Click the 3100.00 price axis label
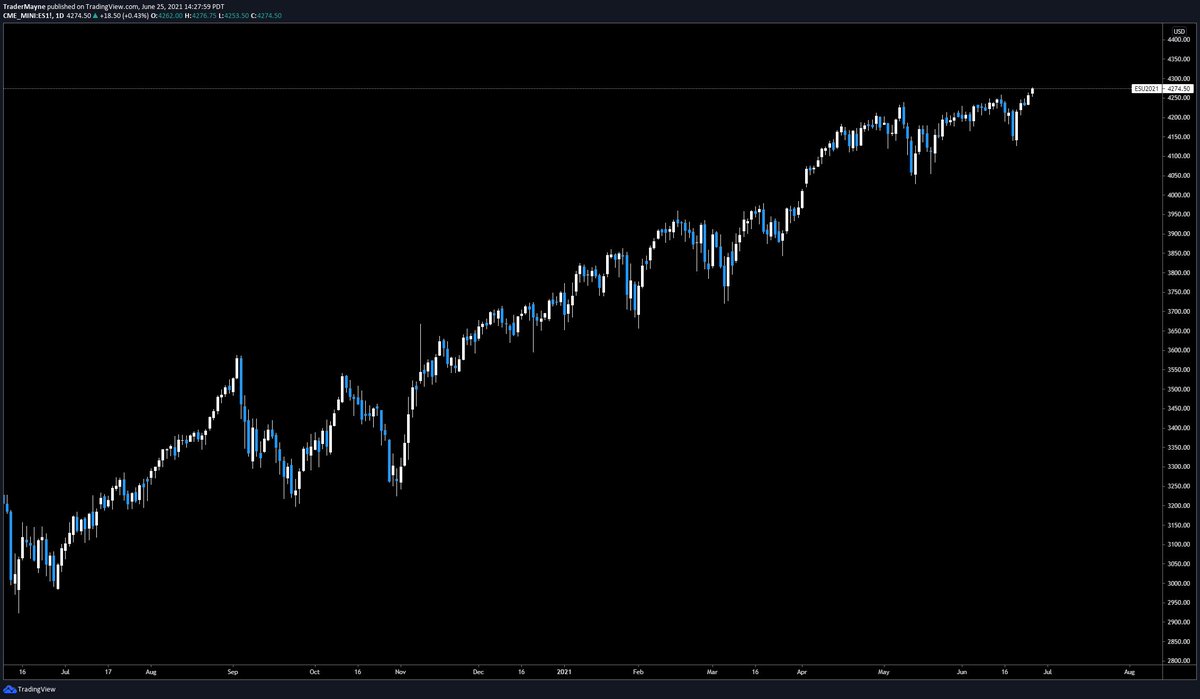This screenshot has width=1200, height=699. tap(1178, 544)
